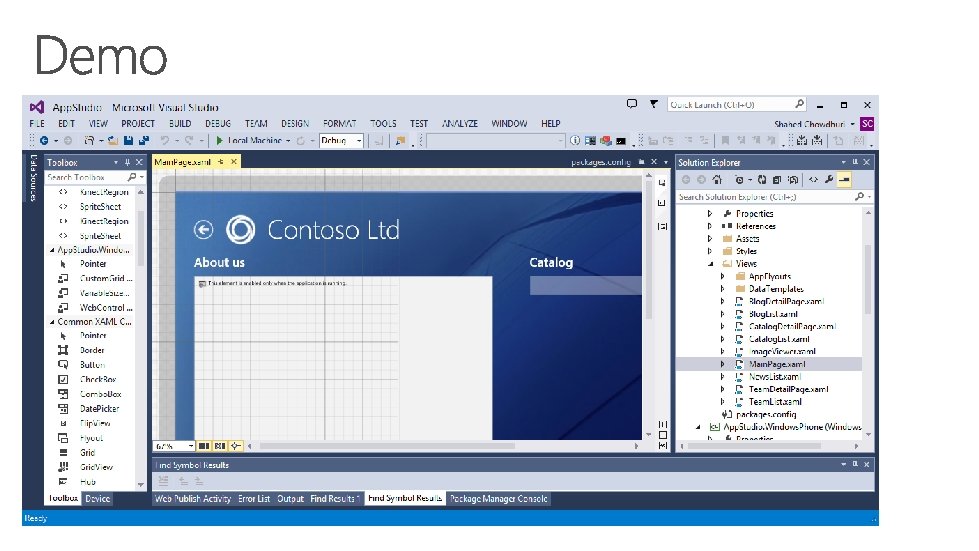
Task: Toggle snap to gridlines button
Action: pos(220,446)
